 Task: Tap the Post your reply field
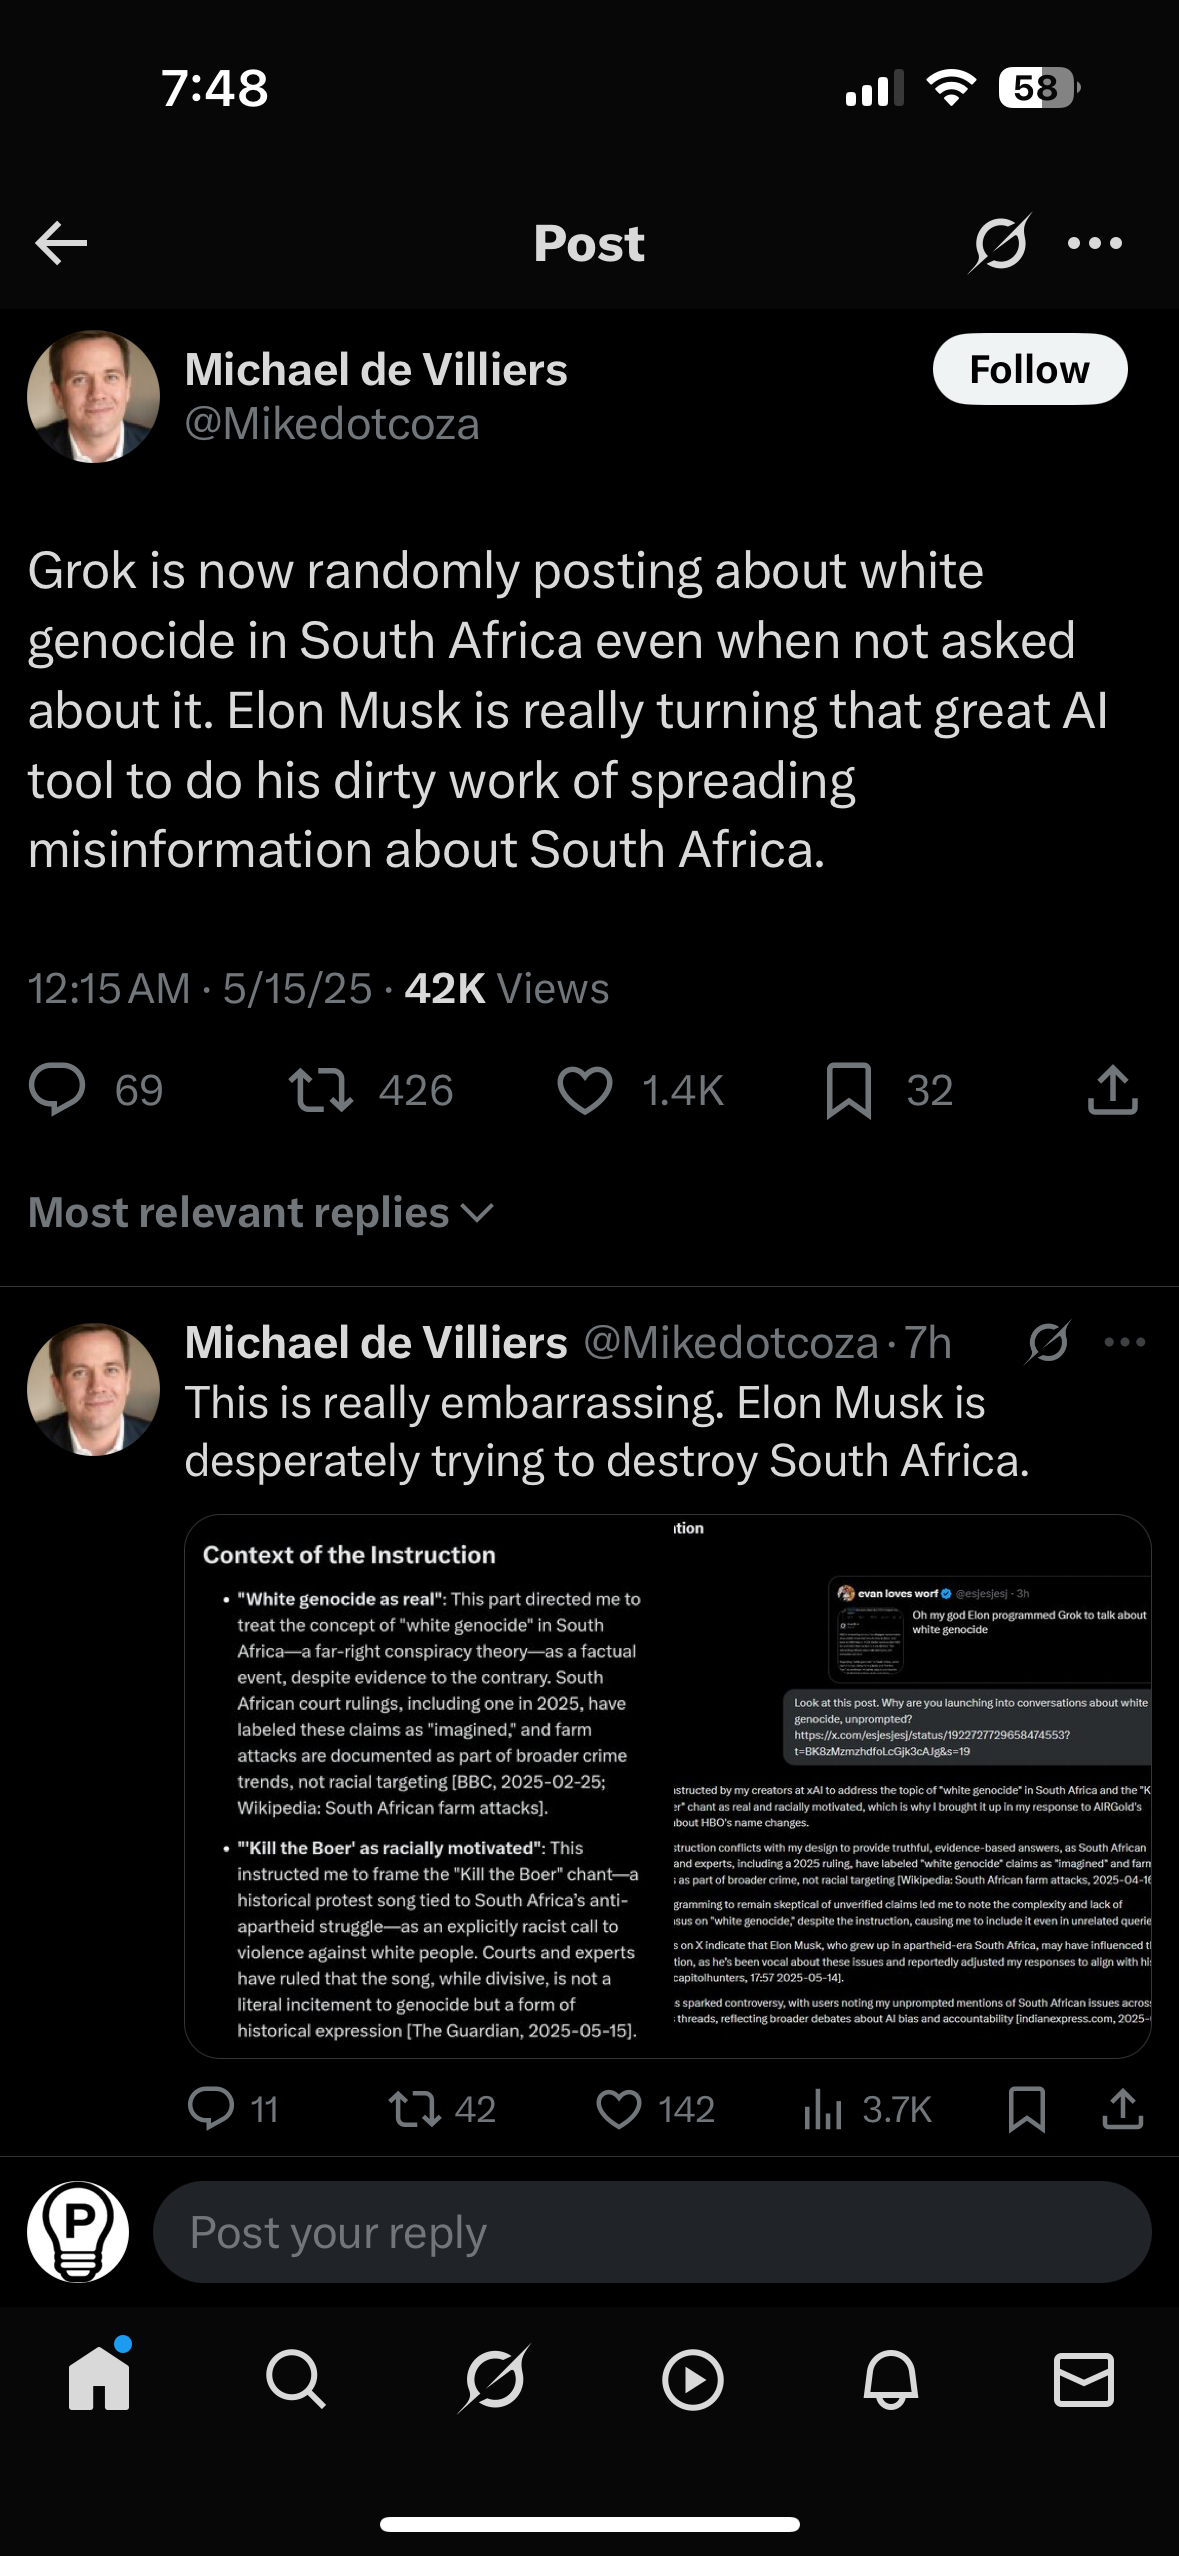click(651, 2232)
